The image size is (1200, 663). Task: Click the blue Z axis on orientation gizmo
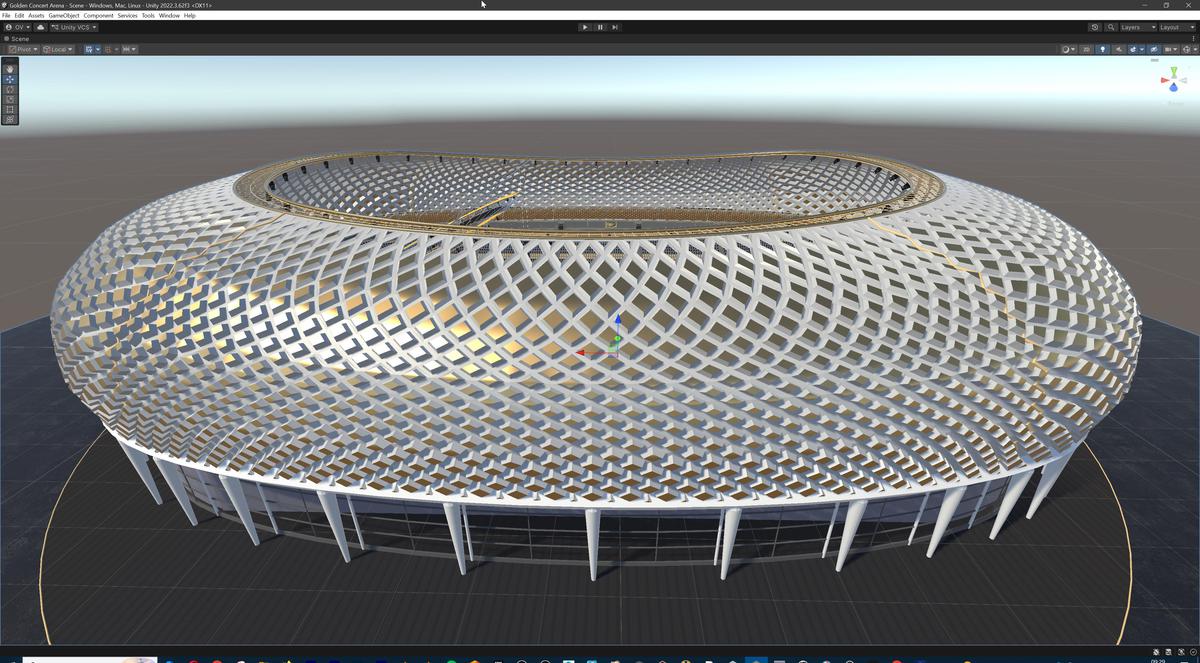click(1174, 88)
